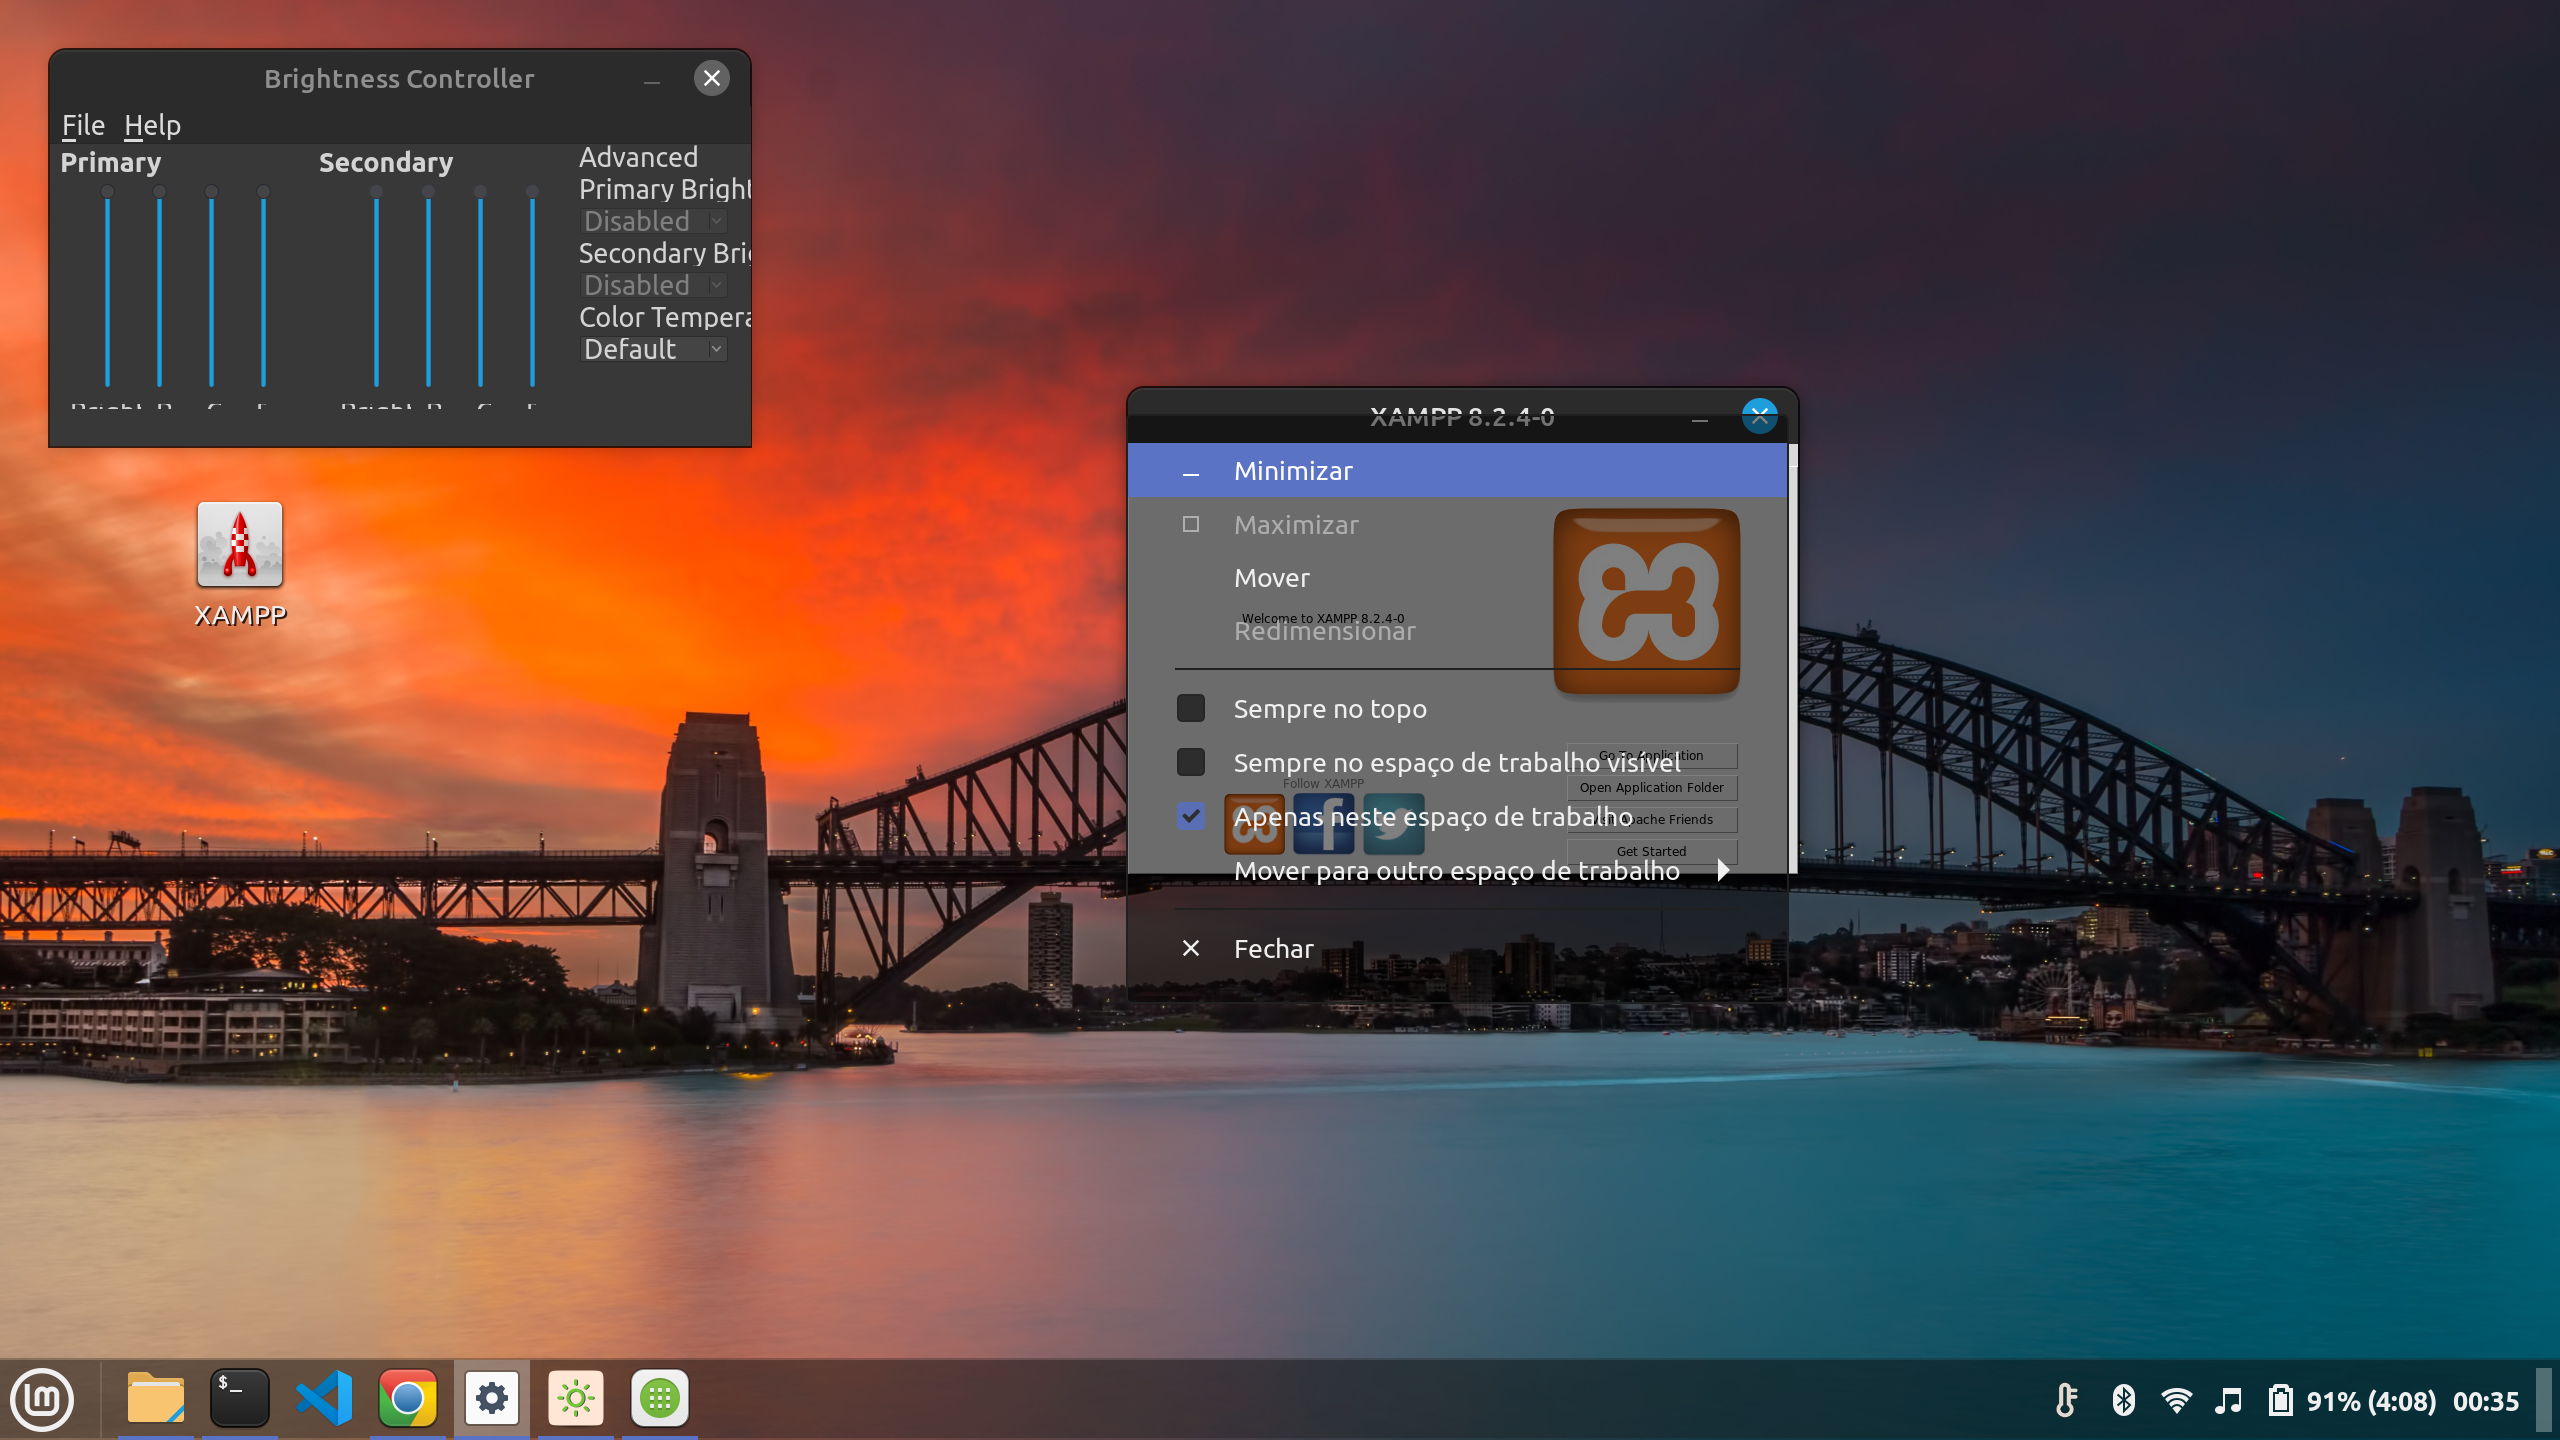Expand 'Mover para outro espaço de trabalho' submenu
Screen dimensions: 2560x1440
pos(1457,870)
